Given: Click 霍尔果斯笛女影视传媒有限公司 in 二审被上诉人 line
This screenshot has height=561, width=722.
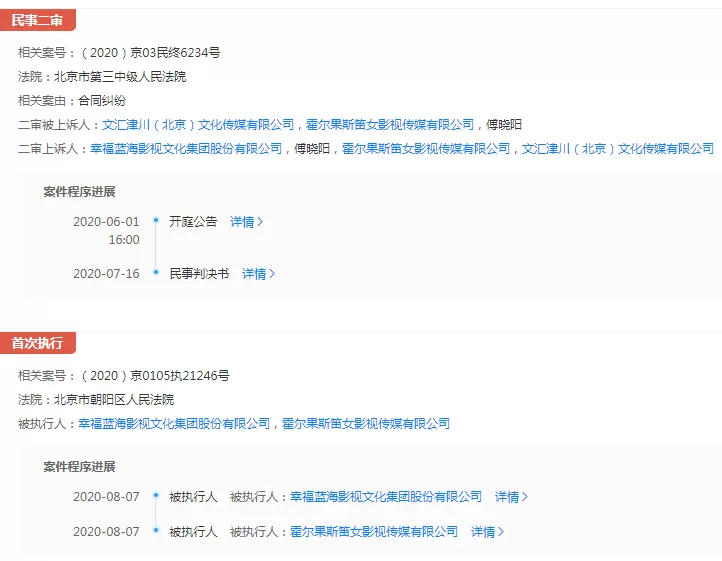Looking at the screenshot, I should click(x=390, y=125).
